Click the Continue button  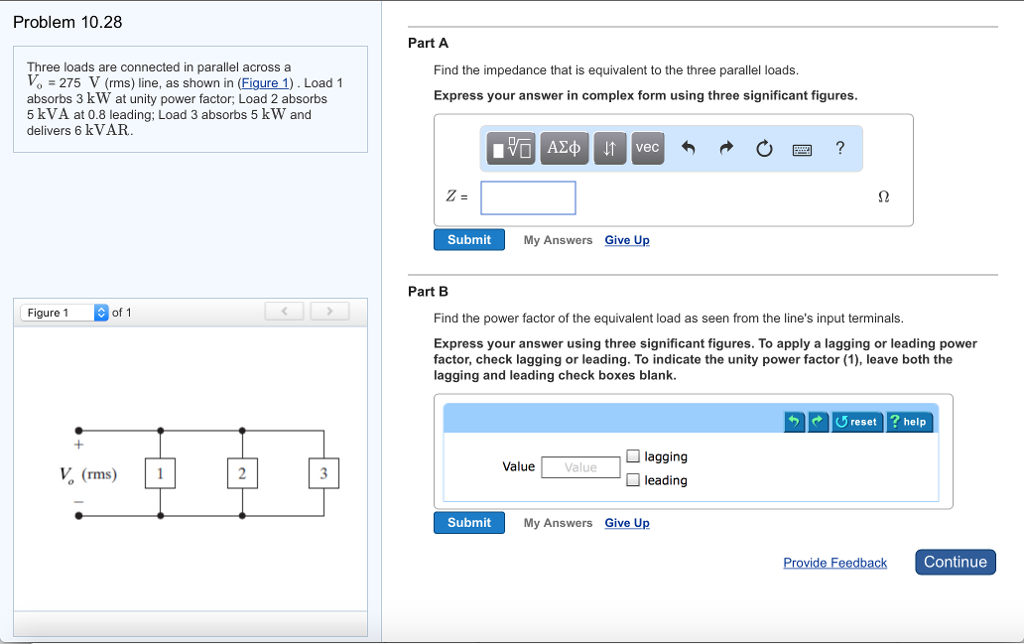pyautogui.click(x=954, y=562)
